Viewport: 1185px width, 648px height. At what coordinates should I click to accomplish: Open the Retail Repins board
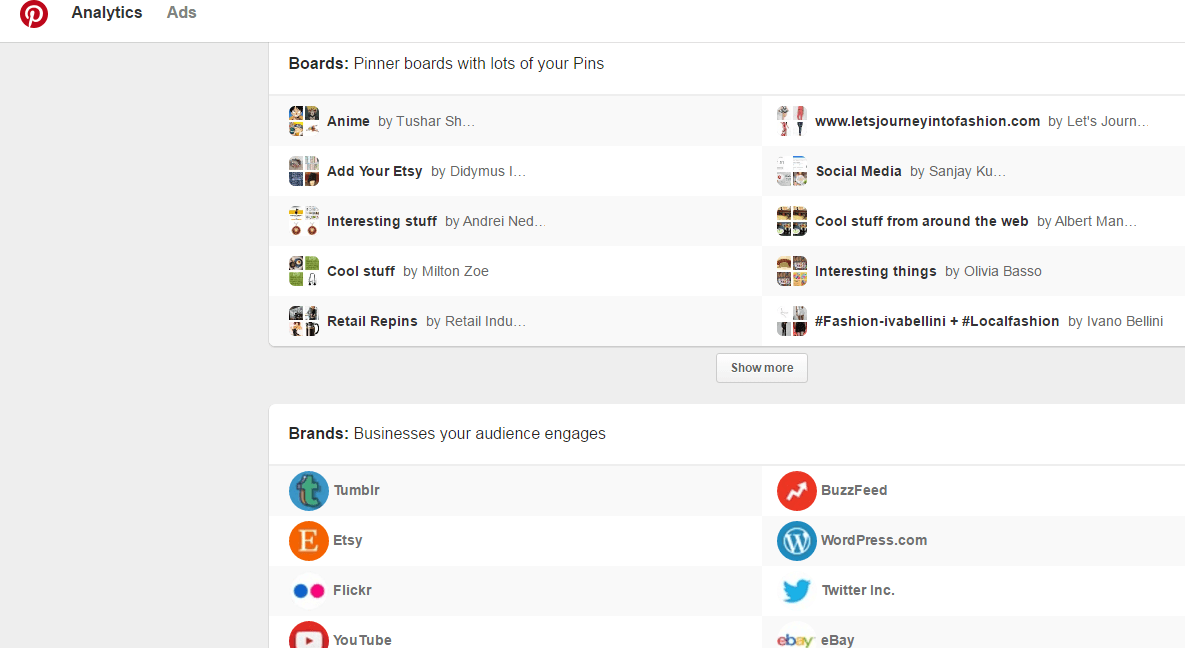[372, 321]
